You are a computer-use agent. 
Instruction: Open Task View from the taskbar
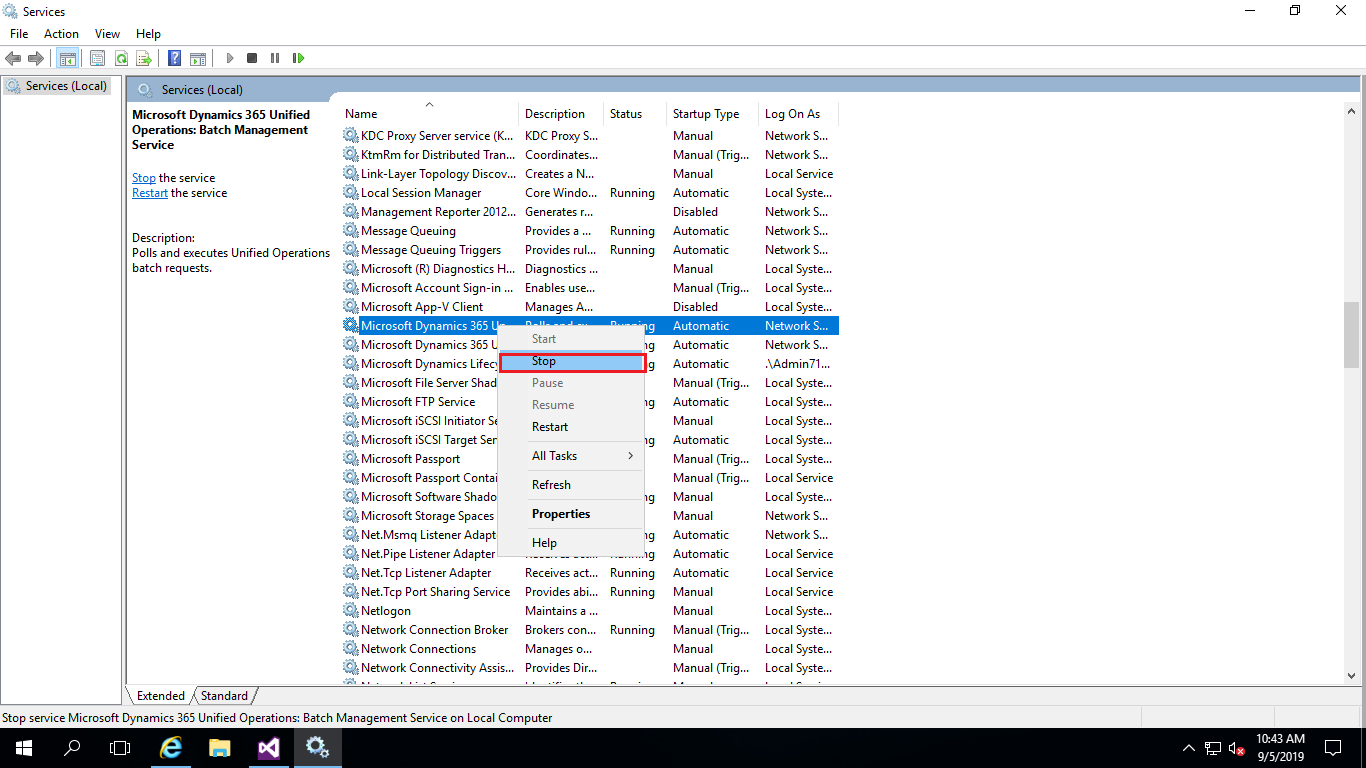(120, 747)
